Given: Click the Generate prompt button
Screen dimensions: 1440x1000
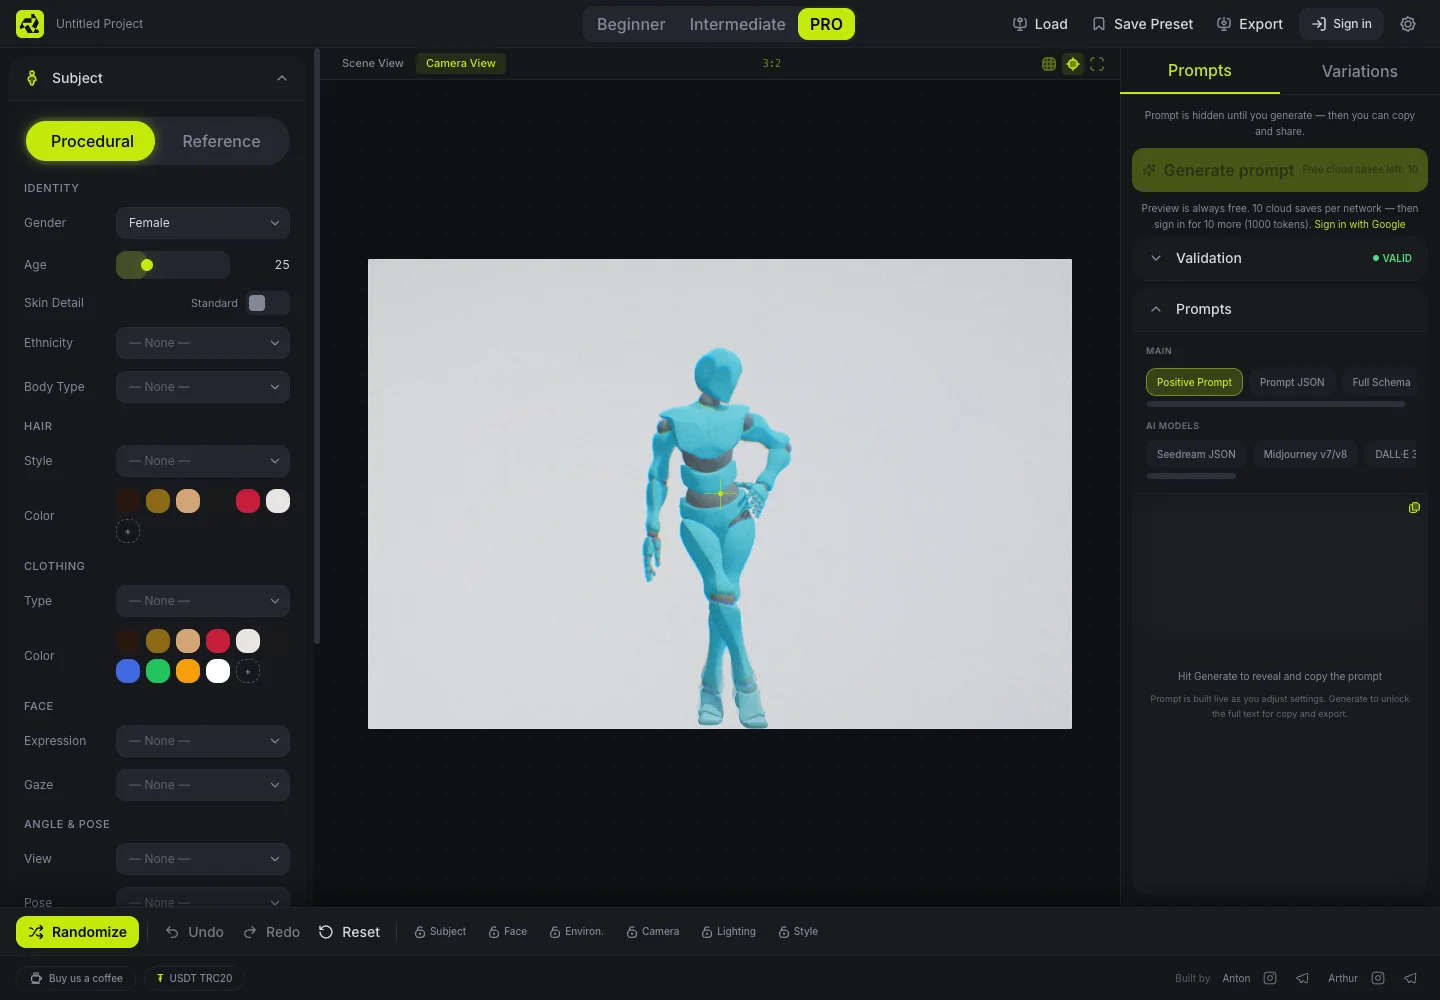Looking at the screenshot, I should click(1280, 170).
